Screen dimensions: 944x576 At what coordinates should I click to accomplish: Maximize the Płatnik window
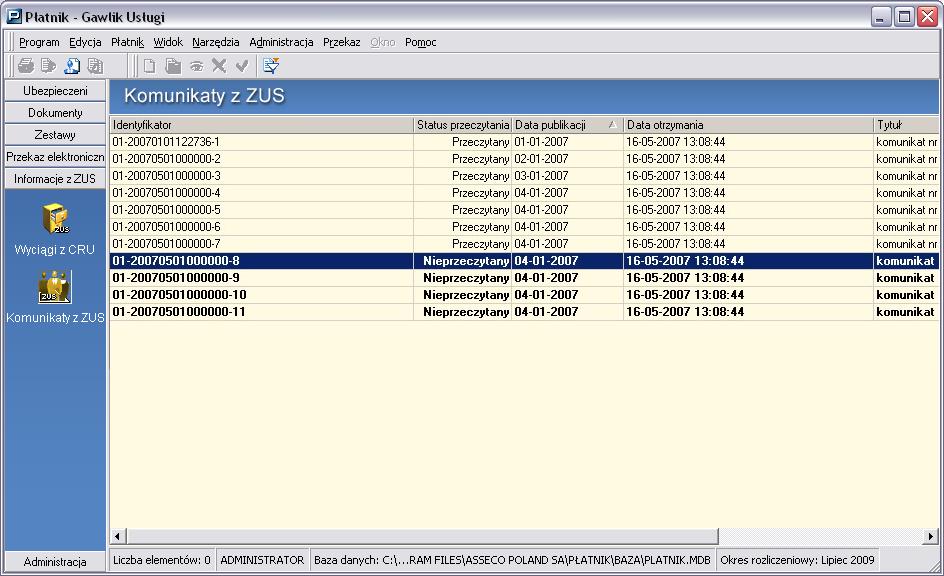[x=904, y=17]
